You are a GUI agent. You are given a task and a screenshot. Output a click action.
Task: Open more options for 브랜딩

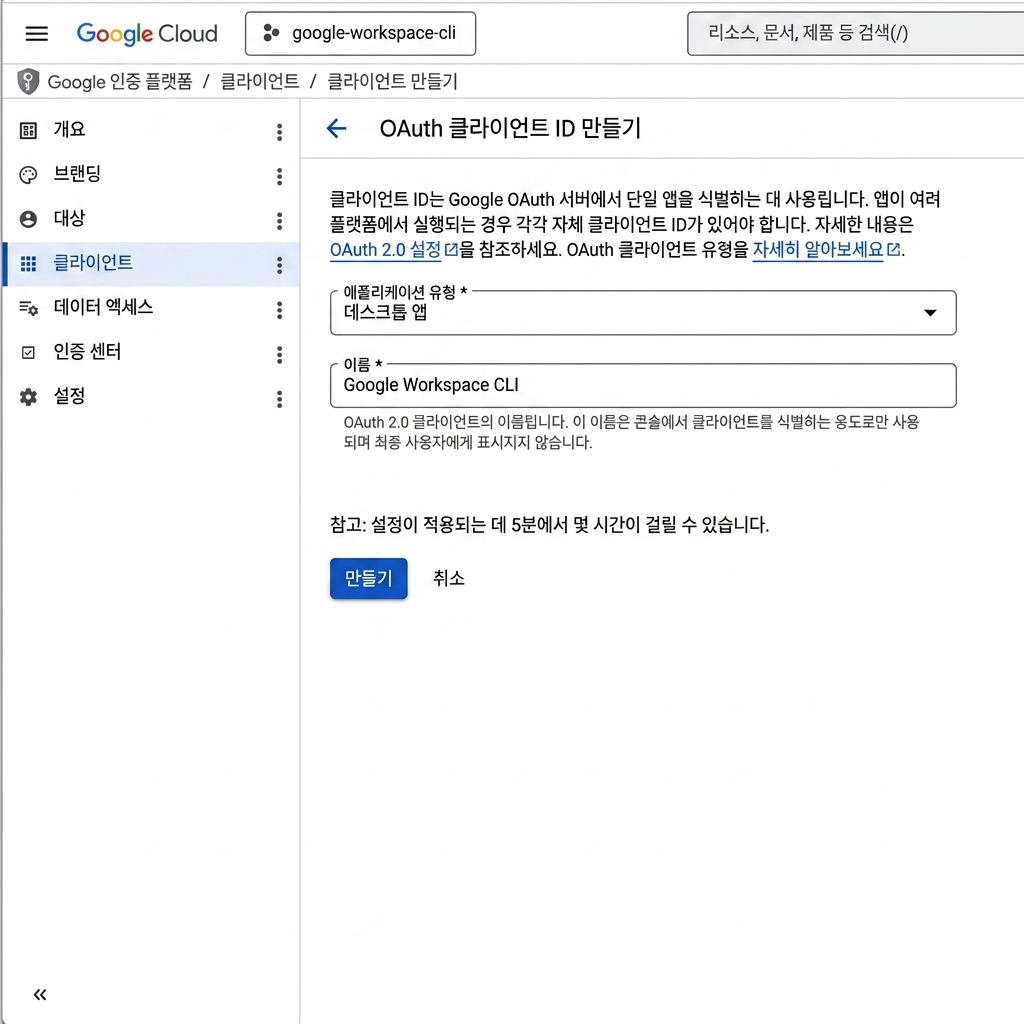(280, 176)
